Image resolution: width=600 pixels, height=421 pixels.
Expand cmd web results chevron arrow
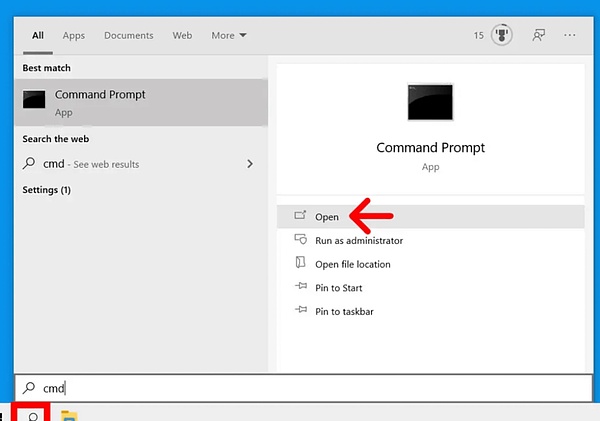point(249,164)
